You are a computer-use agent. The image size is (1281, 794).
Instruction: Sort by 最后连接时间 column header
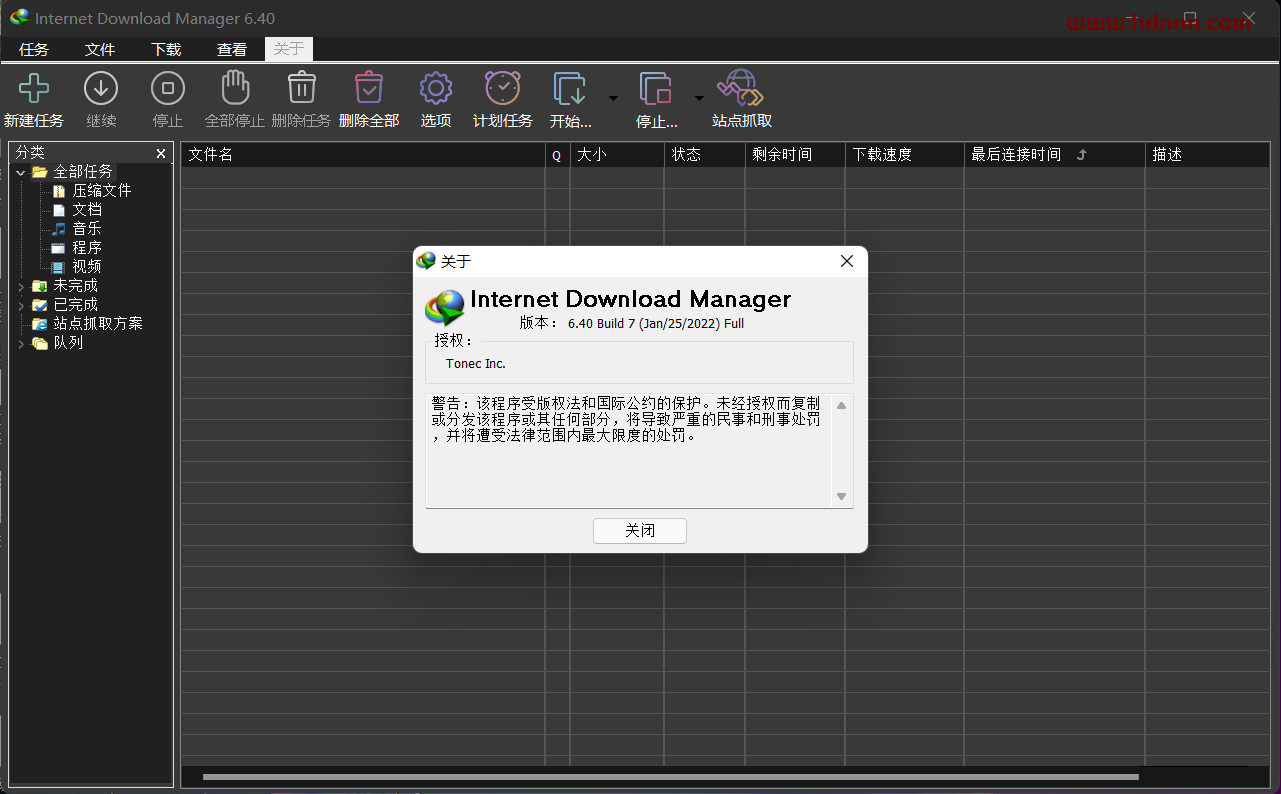[1054, 154]
